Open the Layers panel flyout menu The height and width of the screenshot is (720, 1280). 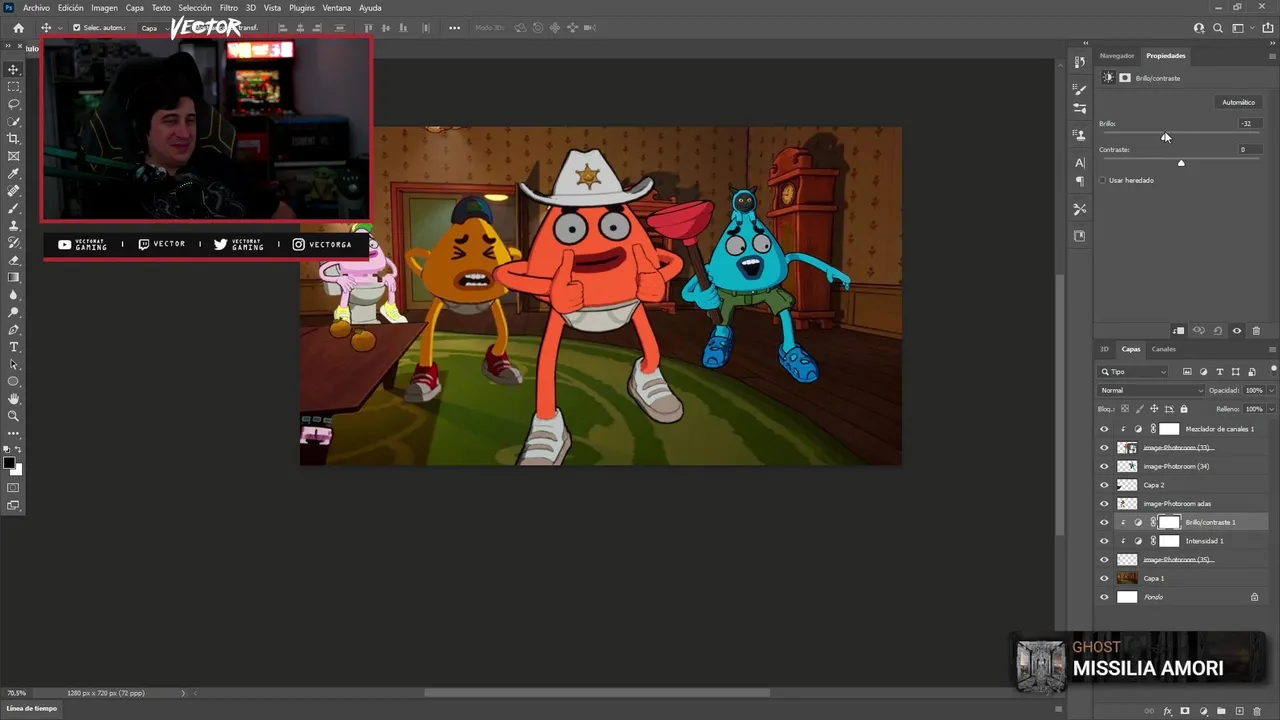point(1272,349)
